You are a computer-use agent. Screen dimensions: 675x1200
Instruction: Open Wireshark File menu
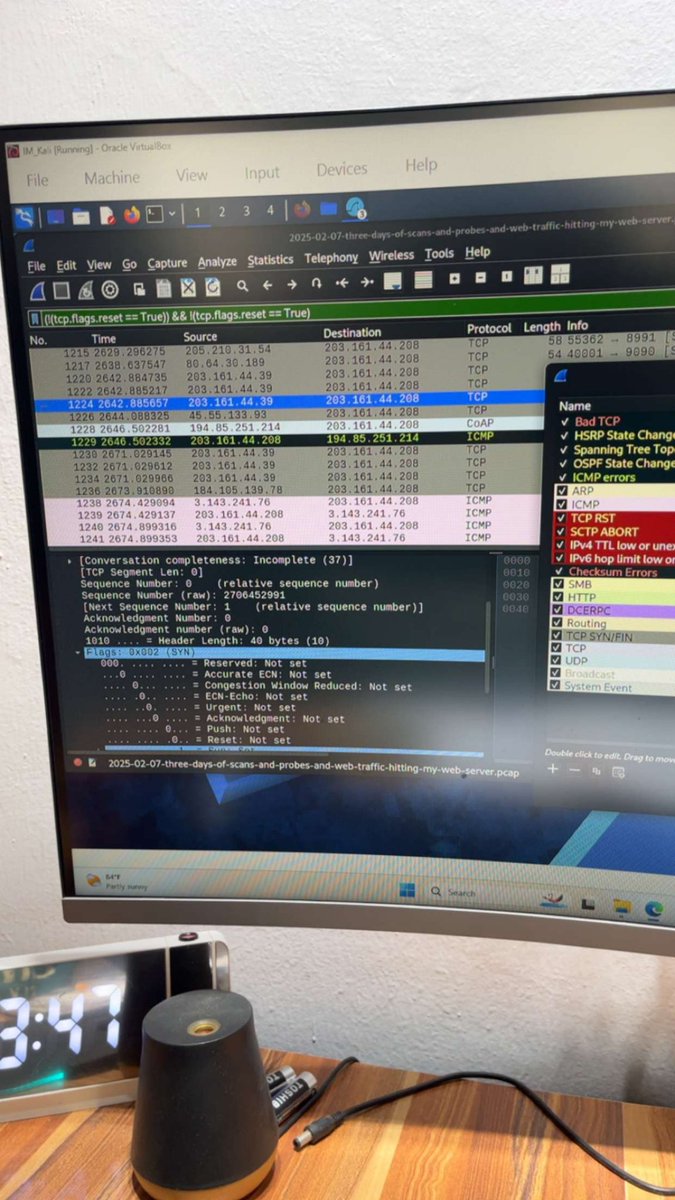click(x=36, y=266)
